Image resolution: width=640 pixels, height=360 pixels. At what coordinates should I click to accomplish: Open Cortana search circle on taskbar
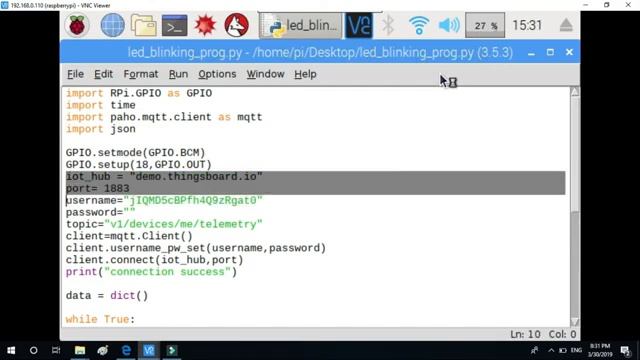click(33, 350)
